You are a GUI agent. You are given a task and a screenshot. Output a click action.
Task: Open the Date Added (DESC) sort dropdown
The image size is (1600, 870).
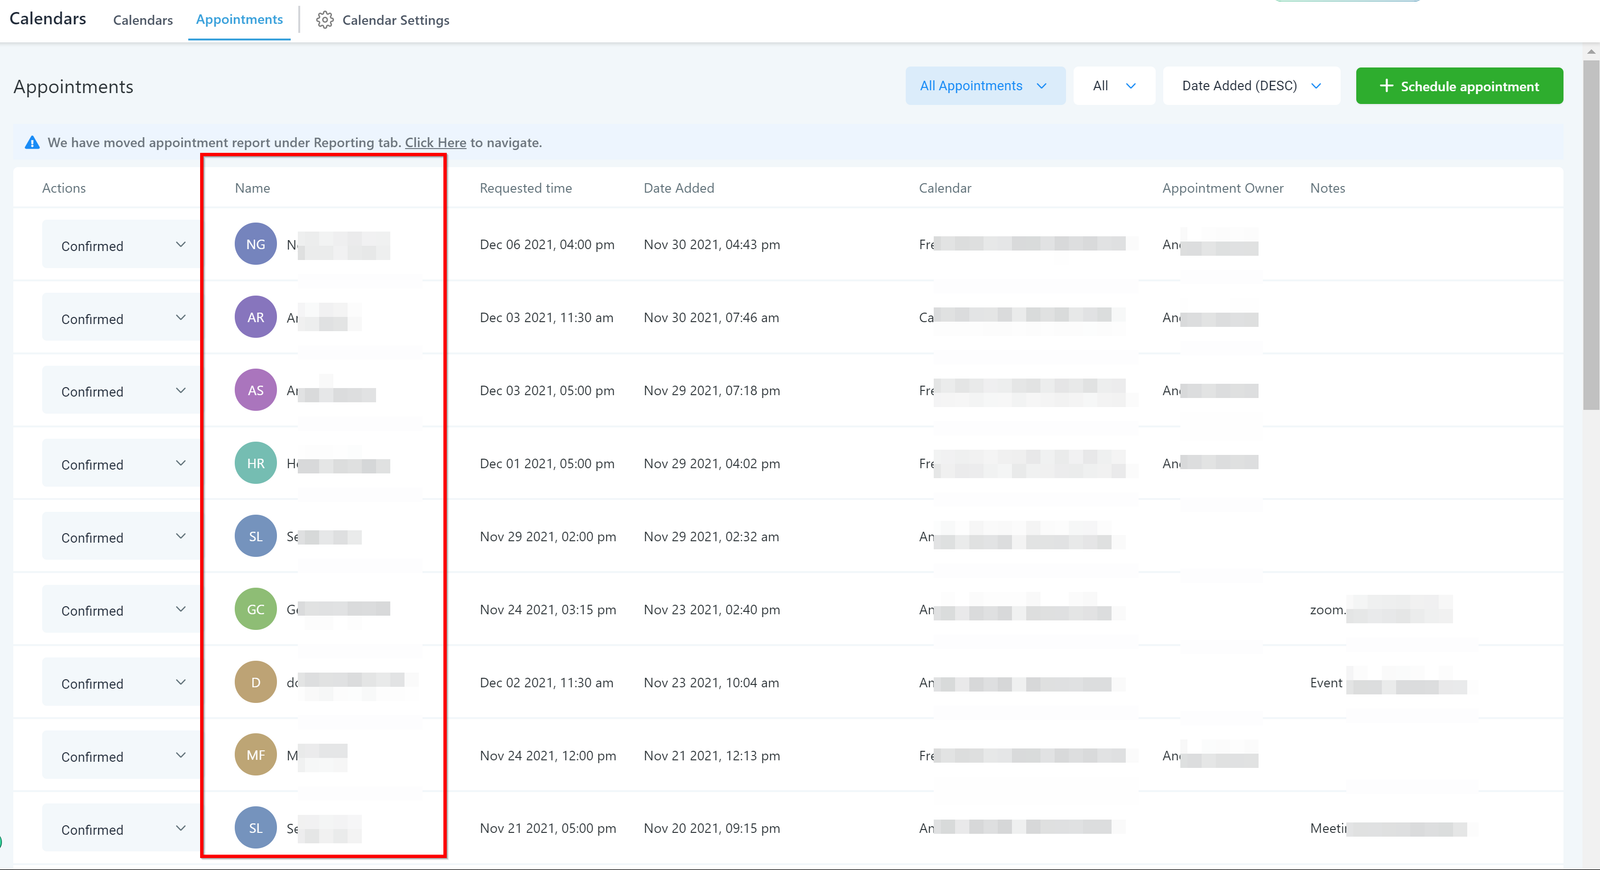click(1251, 86)
